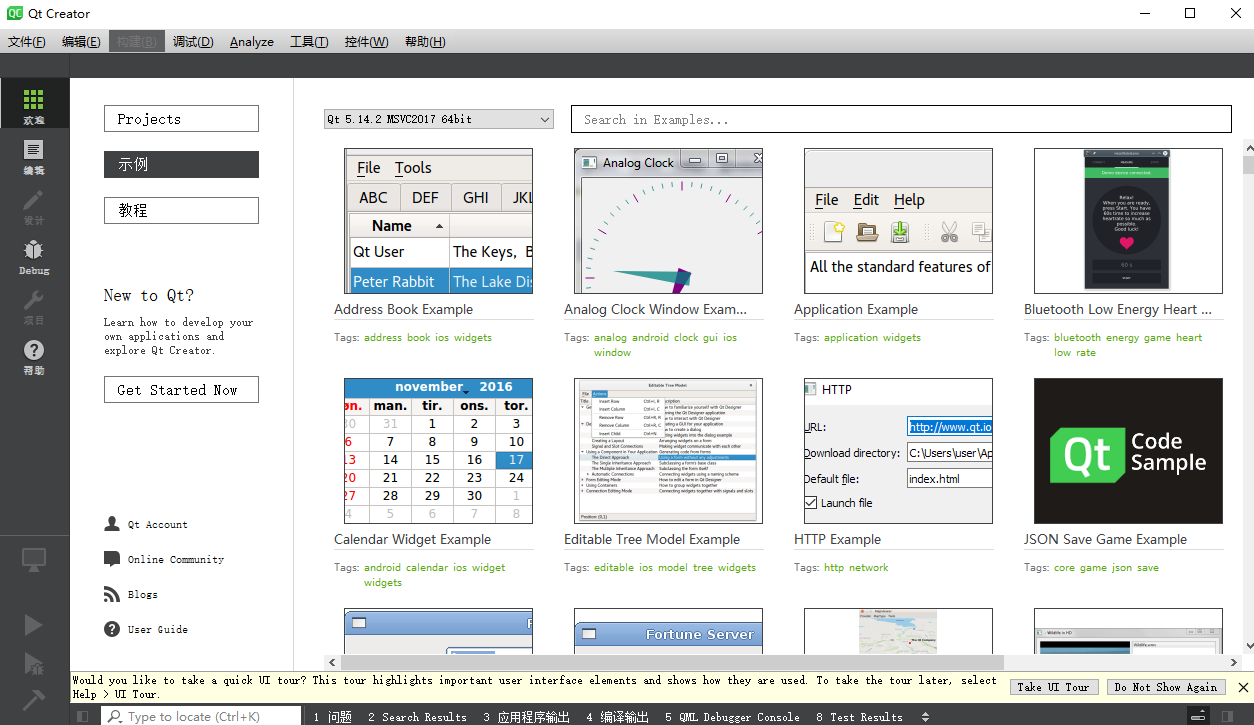This screenshot has height=725, width=1254.
Task: Open Application Example thumbnail
Action: [x=898, y=221]
